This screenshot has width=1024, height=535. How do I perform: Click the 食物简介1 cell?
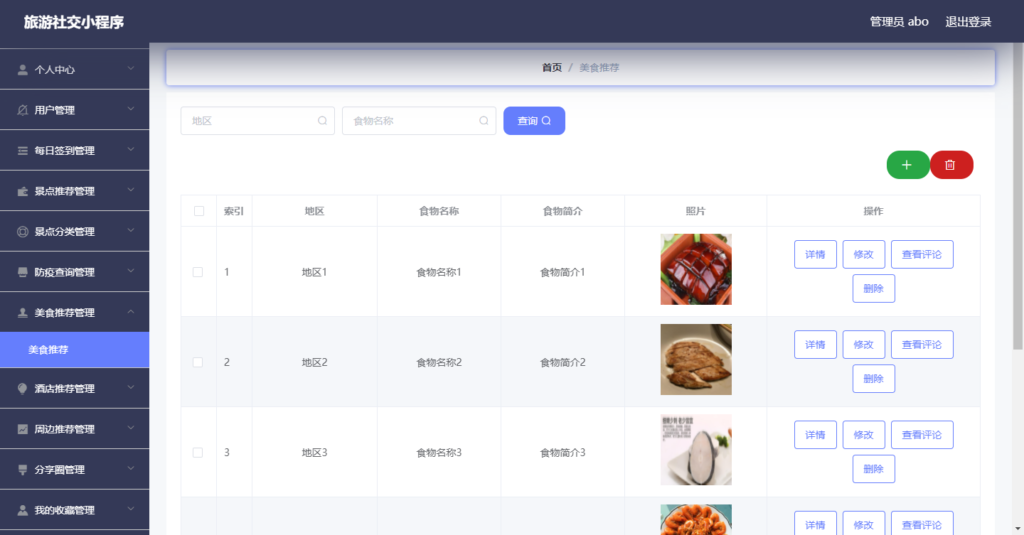[x=562, y=272]
